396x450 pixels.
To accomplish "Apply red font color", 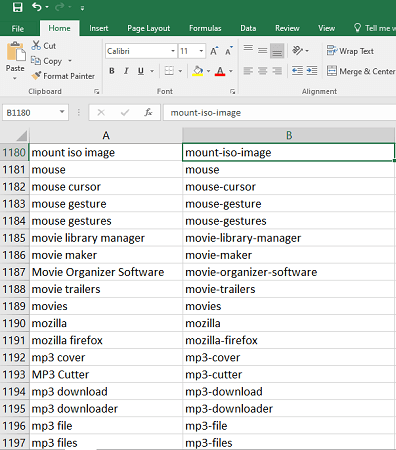I will tap(220, 71).
